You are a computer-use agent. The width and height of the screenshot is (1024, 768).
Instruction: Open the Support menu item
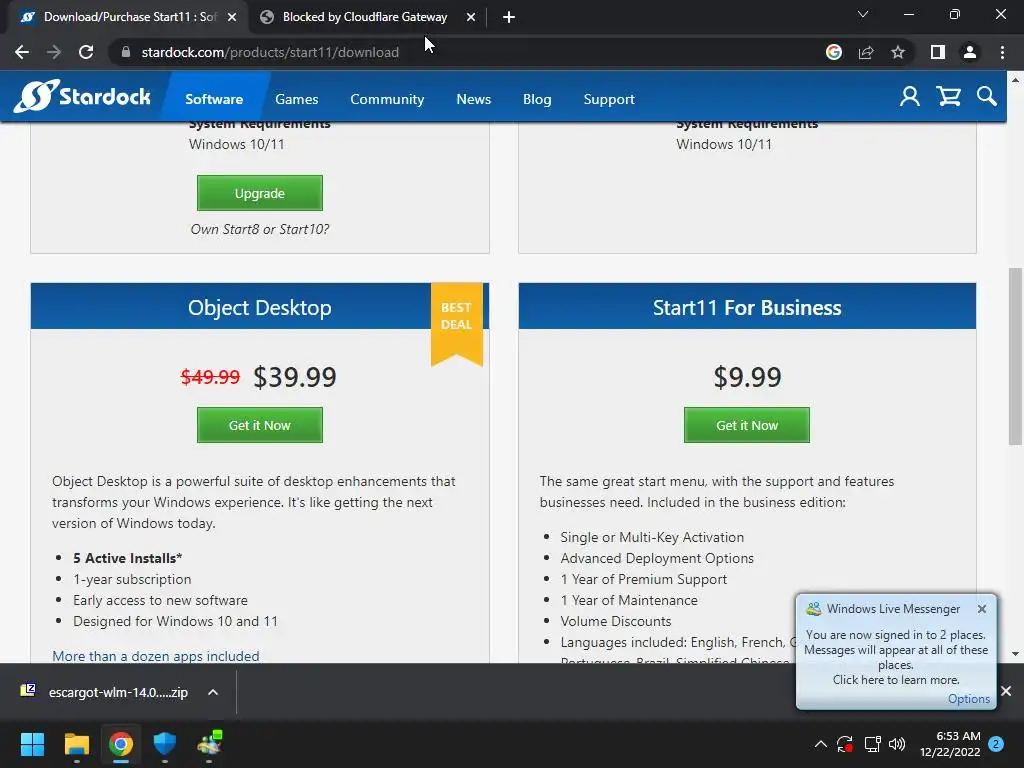coord(609,99)
